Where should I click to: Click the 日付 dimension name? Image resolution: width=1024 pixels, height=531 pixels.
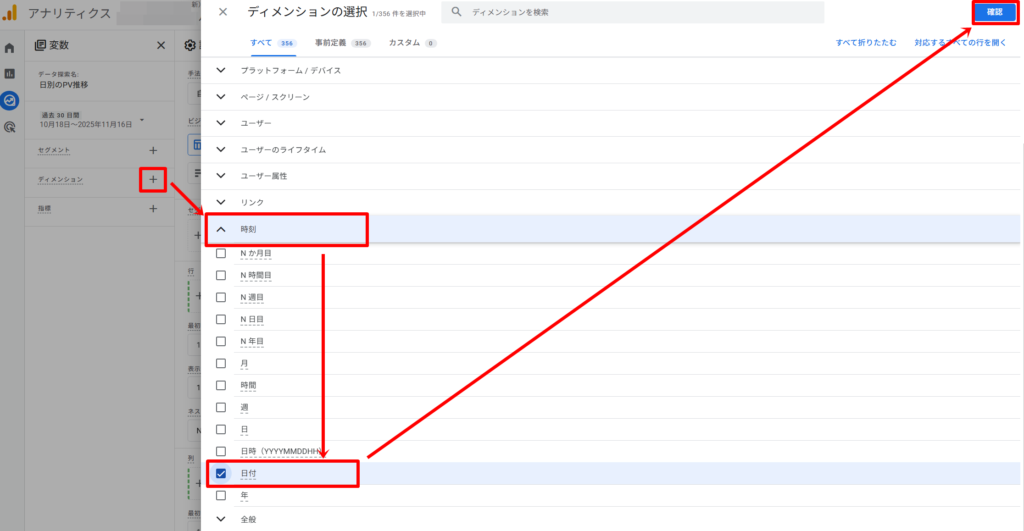[248, 474]
